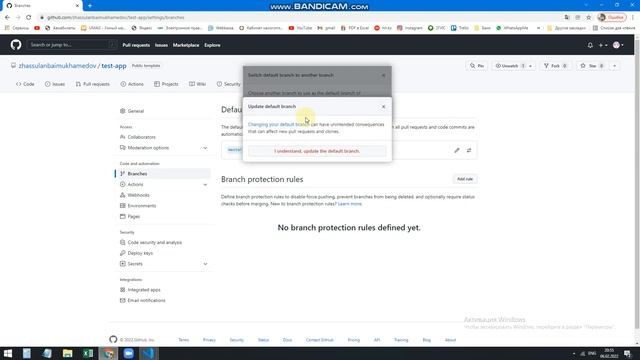
Task: Switch to the repository Pull requests tab
Action: pos(93,84)
